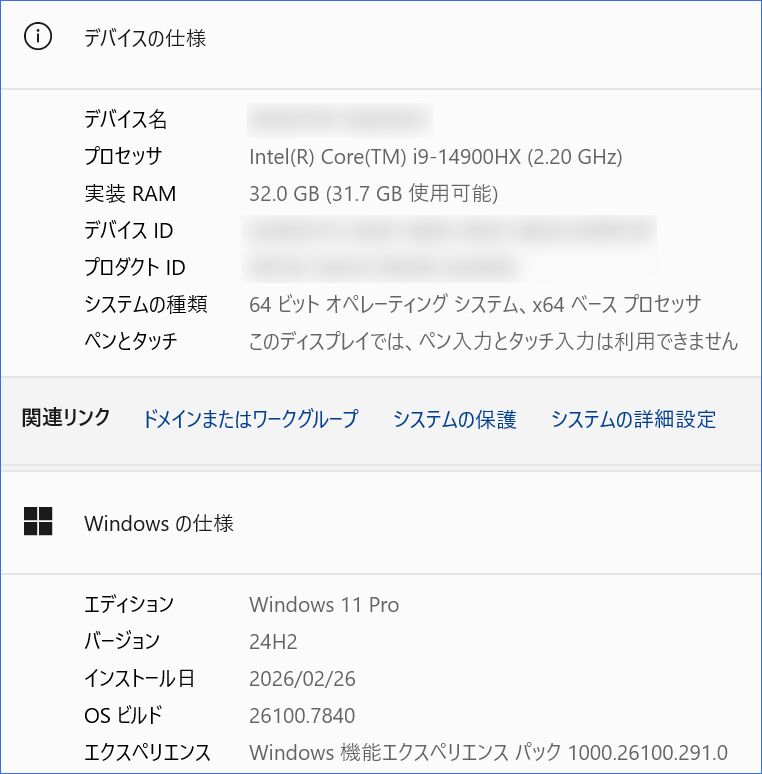Image resolution: width=762 pixels, height=774 pixels.
Task: Click the blurred プロダクト ID value
Action: tap(383, 268)
